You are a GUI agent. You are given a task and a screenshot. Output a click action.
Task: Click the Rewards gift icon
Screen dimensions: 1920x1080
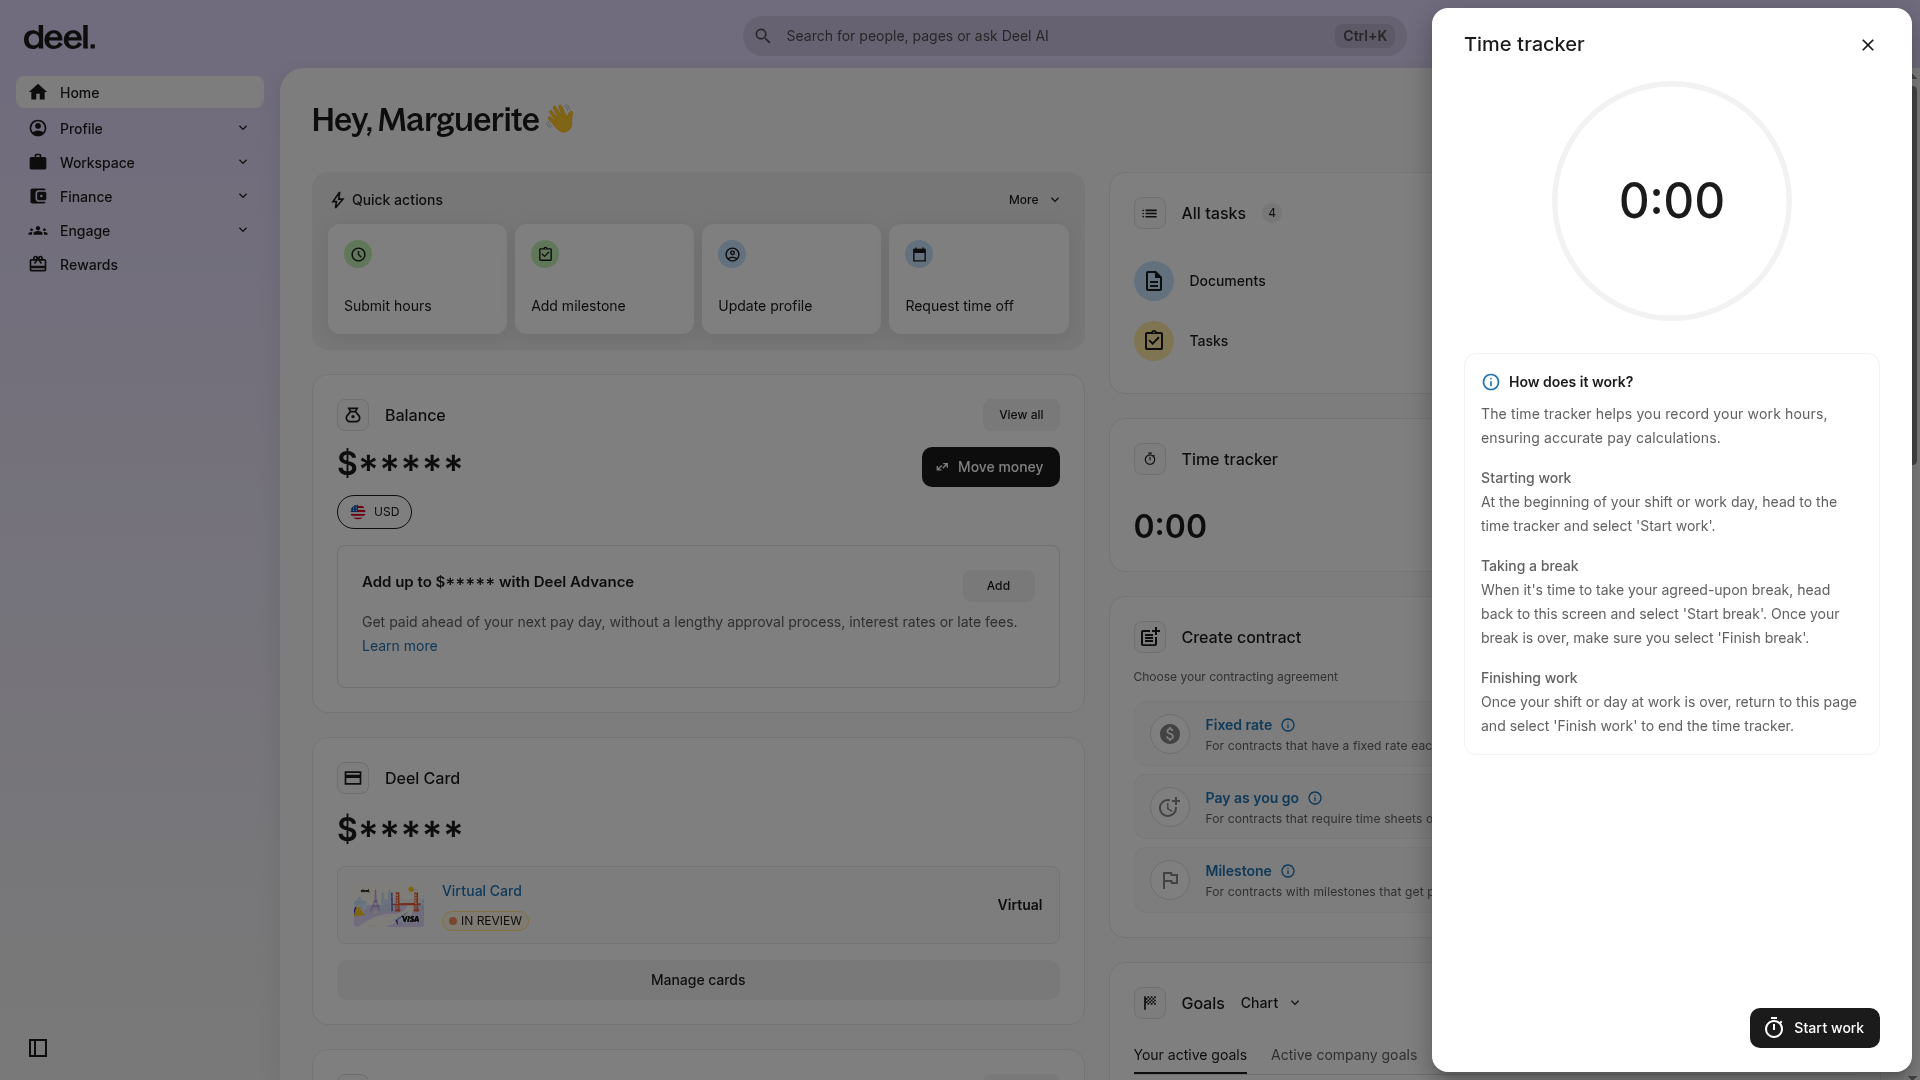(x=38, y=265)
